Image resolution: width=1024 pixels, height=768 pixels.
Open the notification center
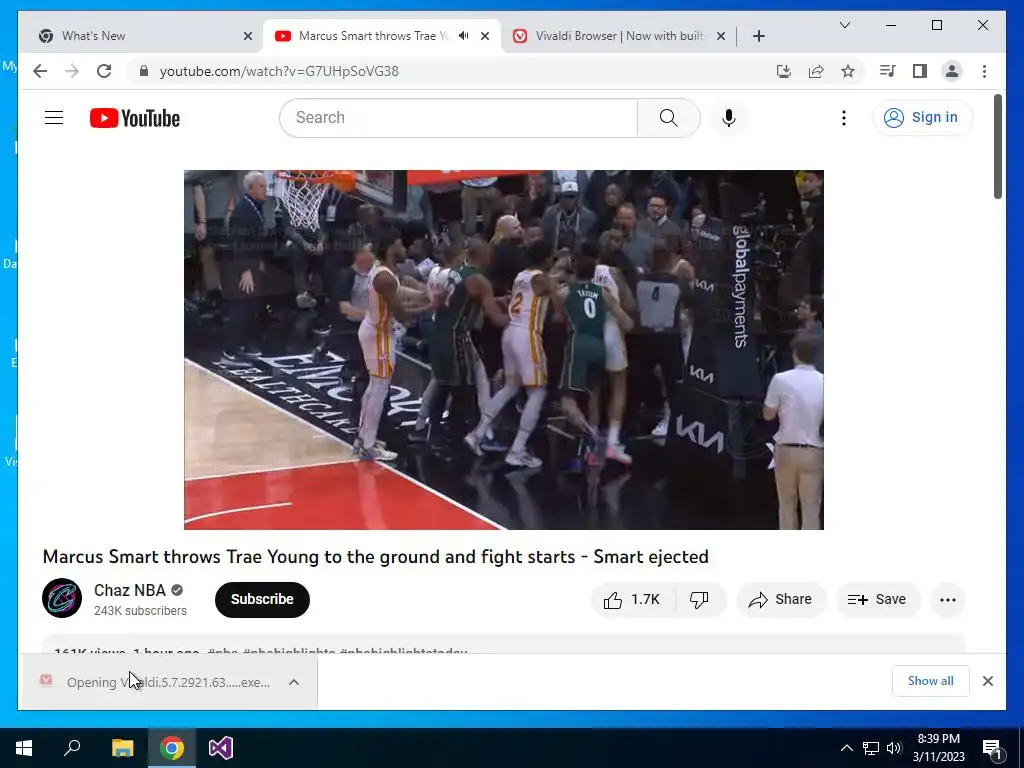click(x=992, y=748)
